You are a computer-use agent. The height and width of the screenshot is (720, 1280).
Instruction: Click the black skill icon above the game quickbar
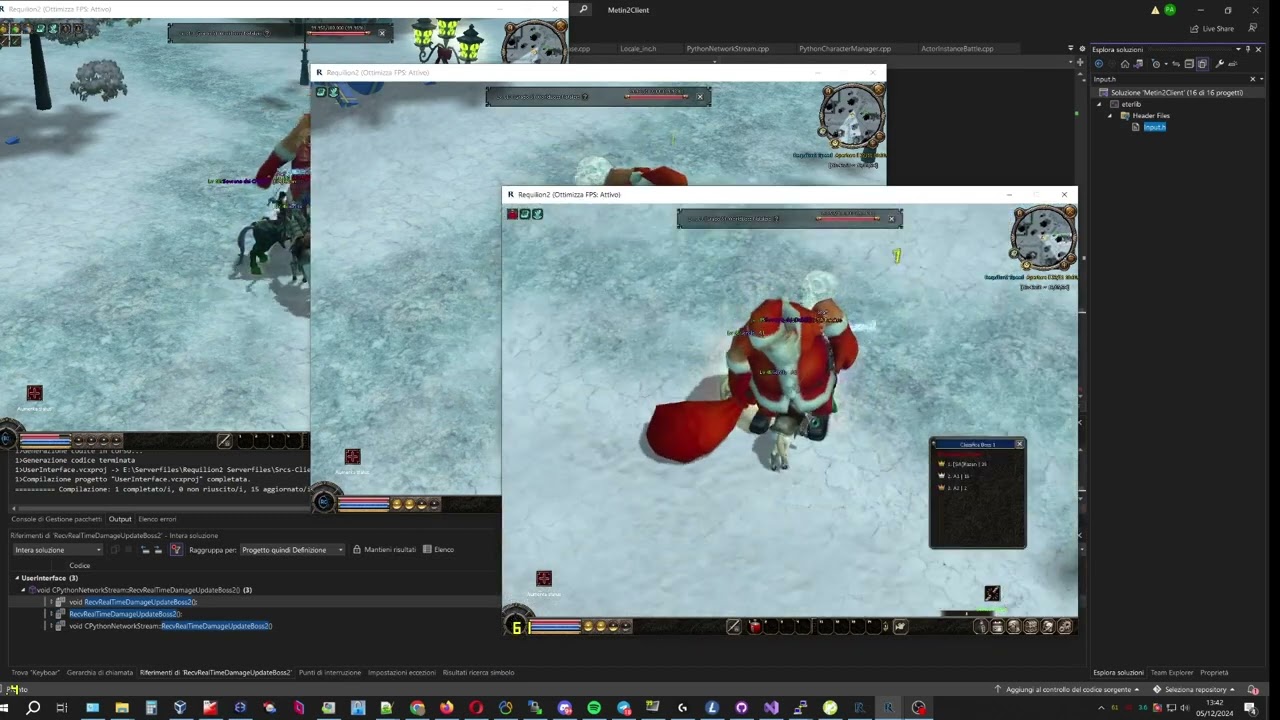pyautogui.click(x=992, y=593)
